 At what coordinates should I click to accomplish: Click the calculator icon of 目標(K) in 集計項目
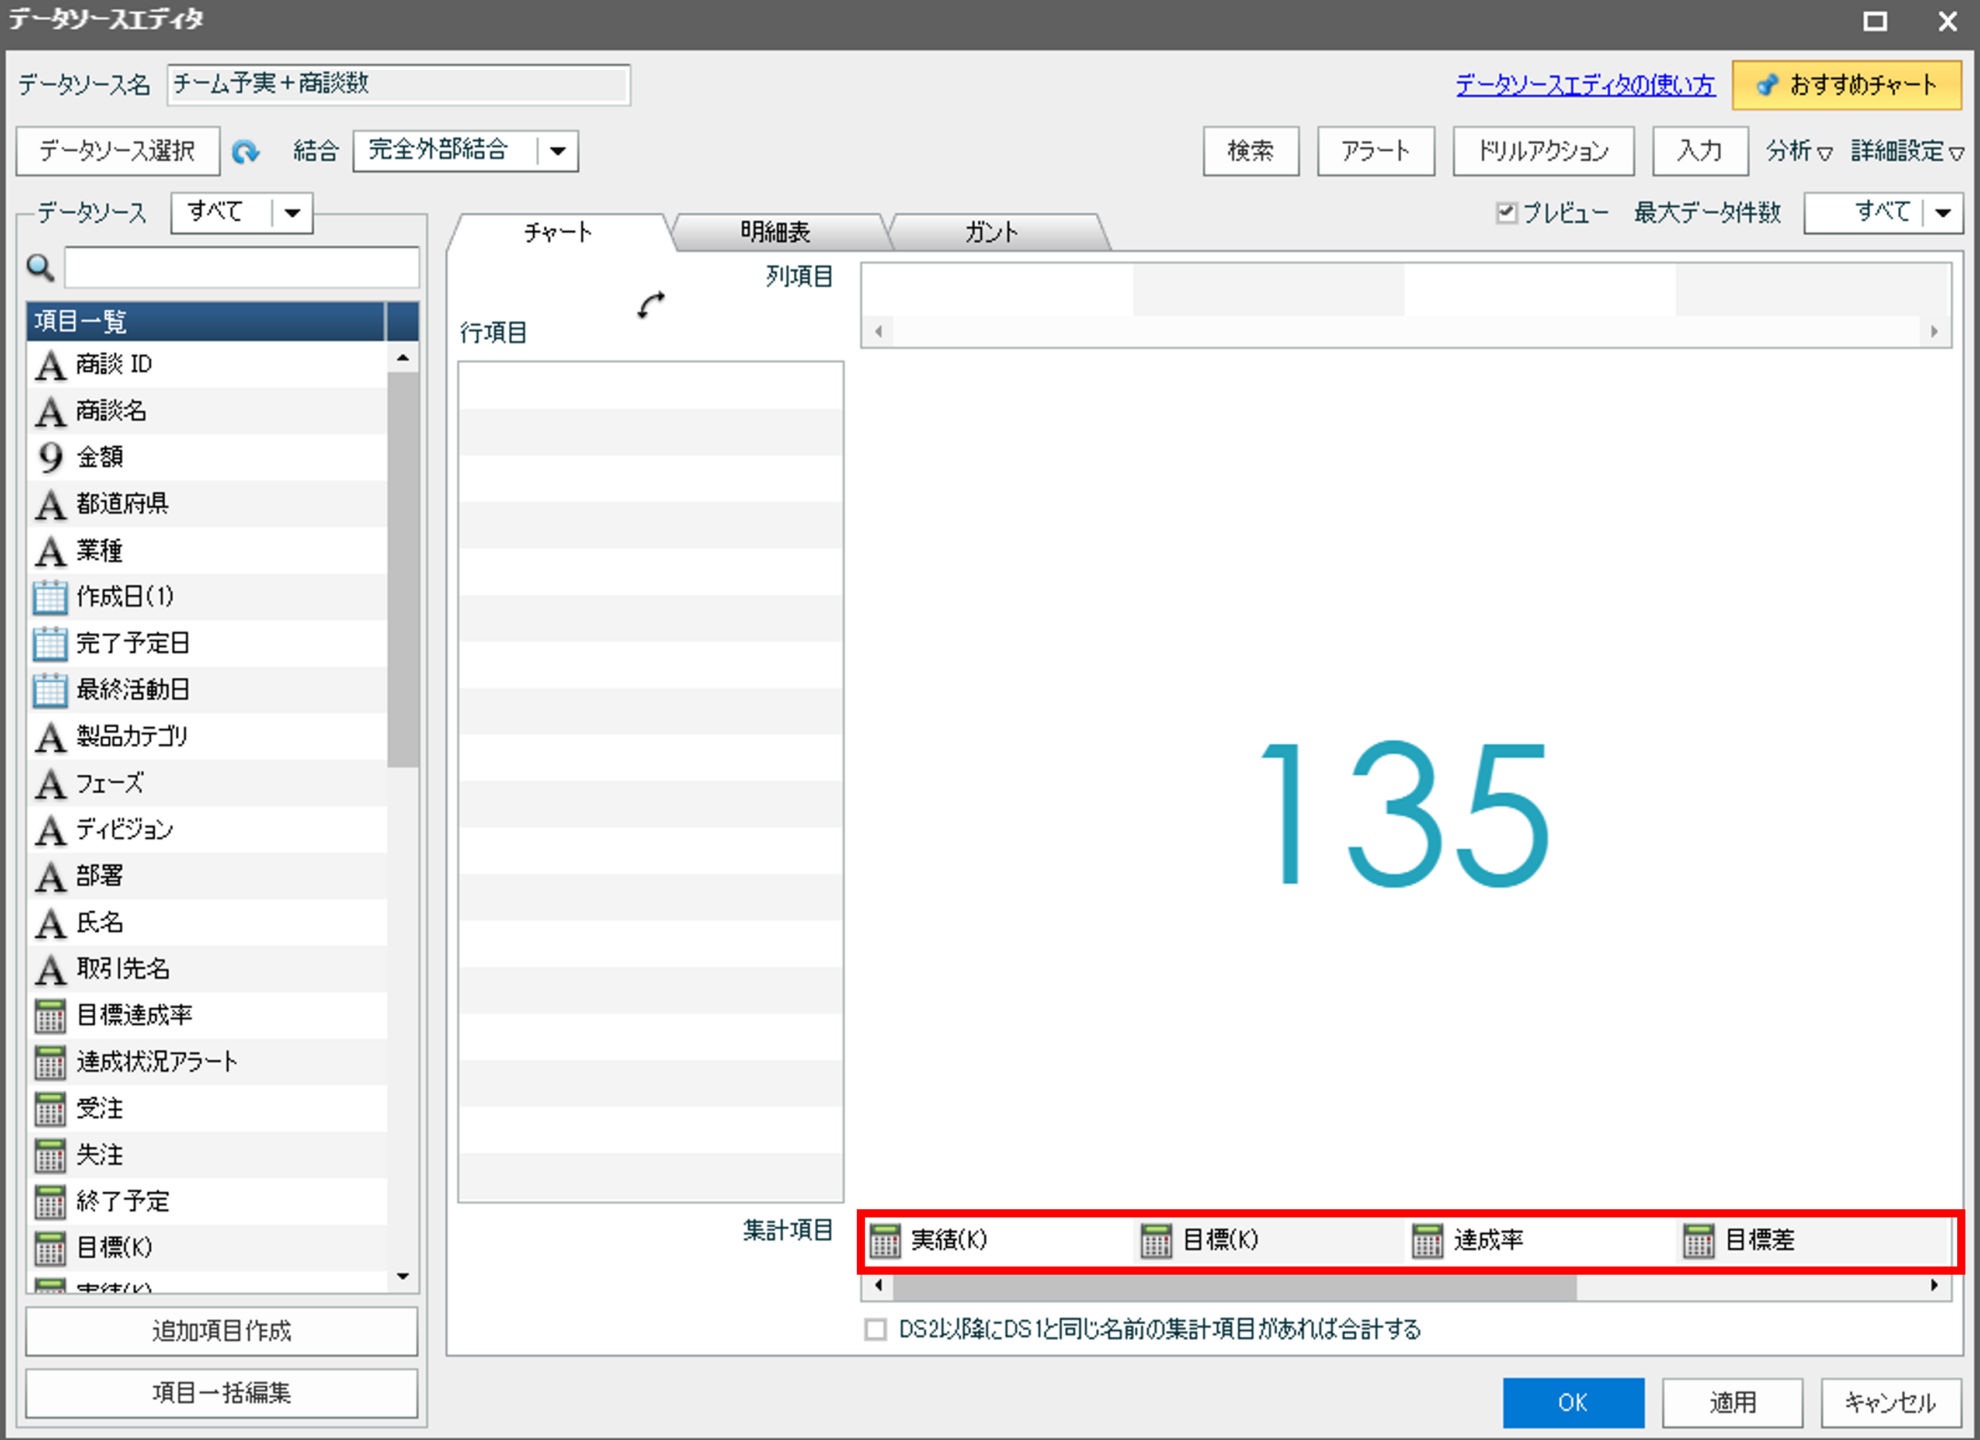click(x=1156, y=1241)
